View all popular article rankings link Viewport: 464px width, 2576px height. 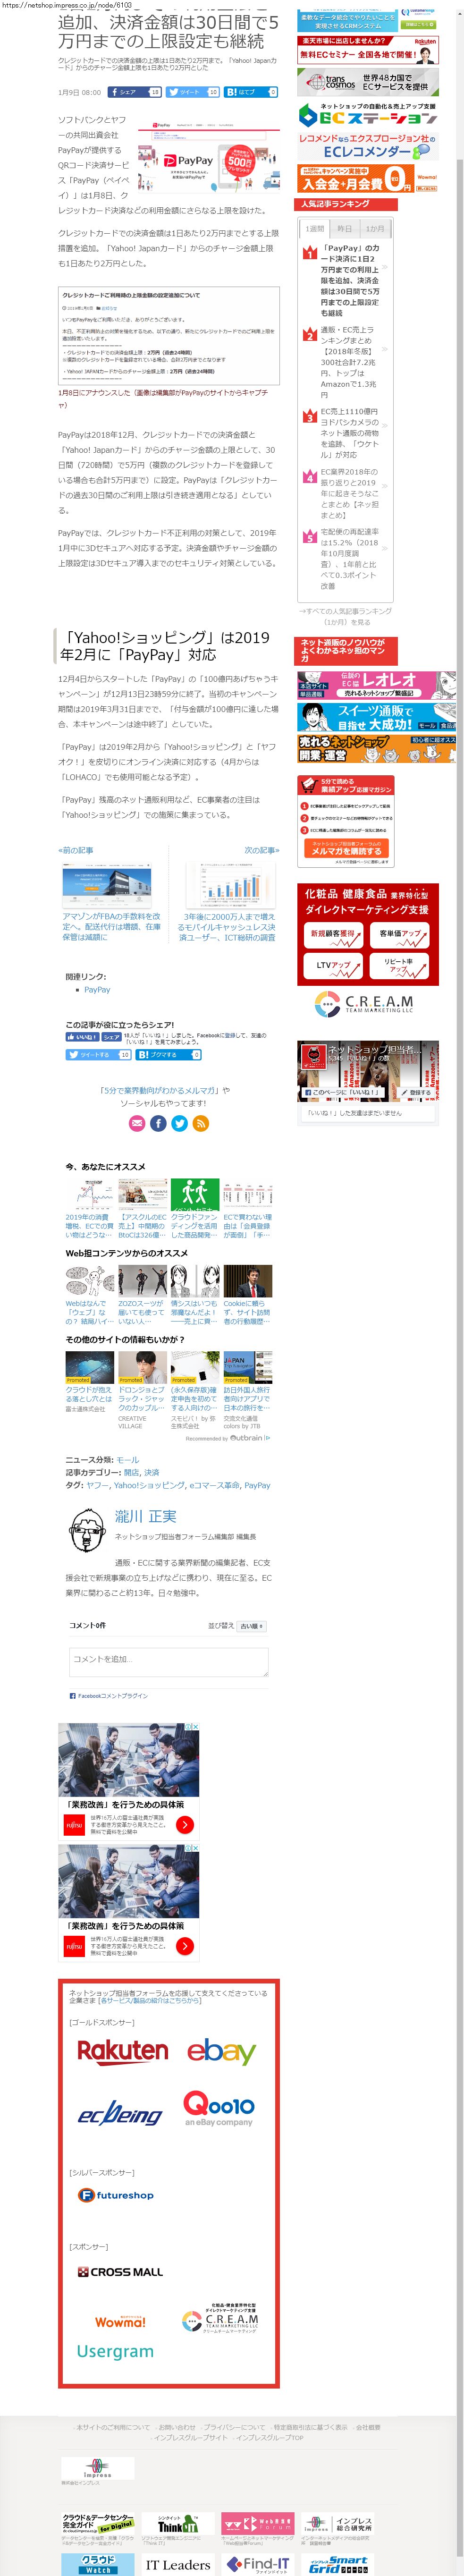pyautogui.click(x=346, y=616)
